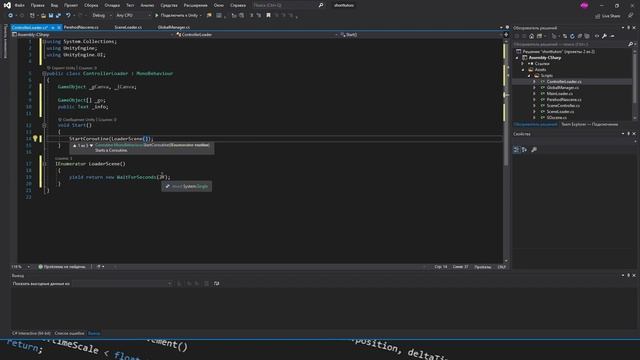Toggle auto-hide pin on Output panel

[x=628, y=275]
